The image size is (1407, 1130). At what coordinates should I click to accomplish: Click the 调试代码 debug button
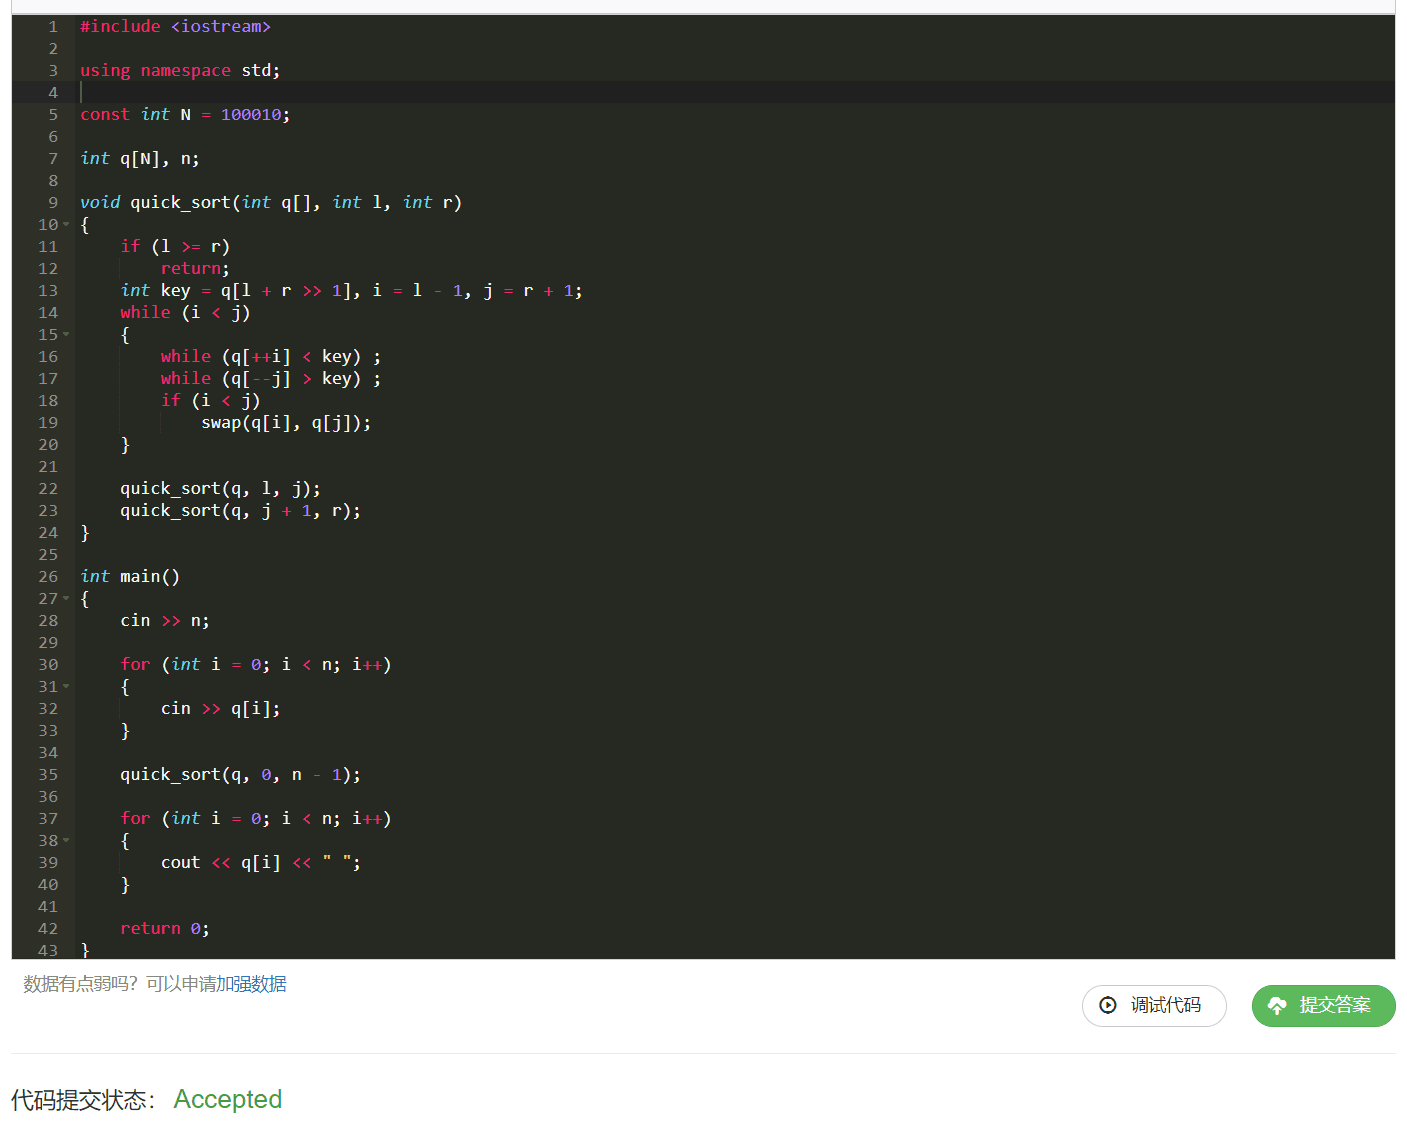pos(1154,1005)
